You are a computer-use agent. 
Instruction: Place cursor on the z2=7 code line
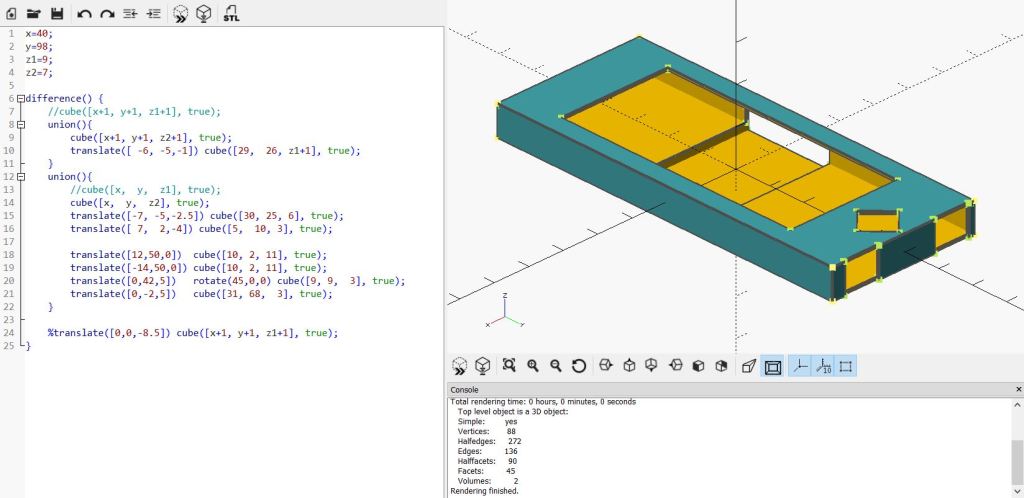pyautogui.click(x=40, y=73)
